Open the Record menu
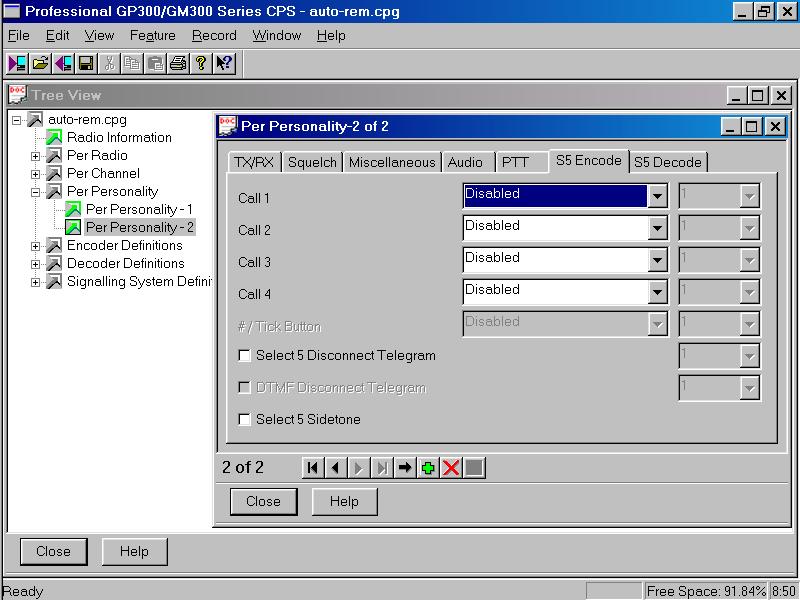Viewport: 800px width, 600px height. pos(214,35)
